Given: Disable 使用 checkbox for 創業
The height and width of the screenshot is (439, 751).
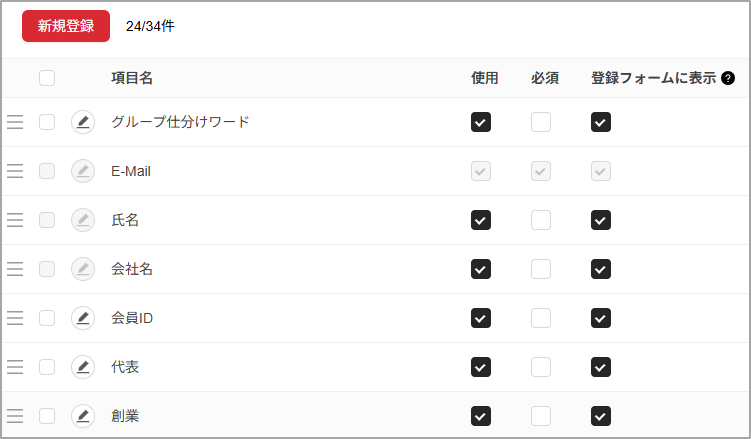Looking at the screenshot, I should pyautogui.click(x=481, y=415).
